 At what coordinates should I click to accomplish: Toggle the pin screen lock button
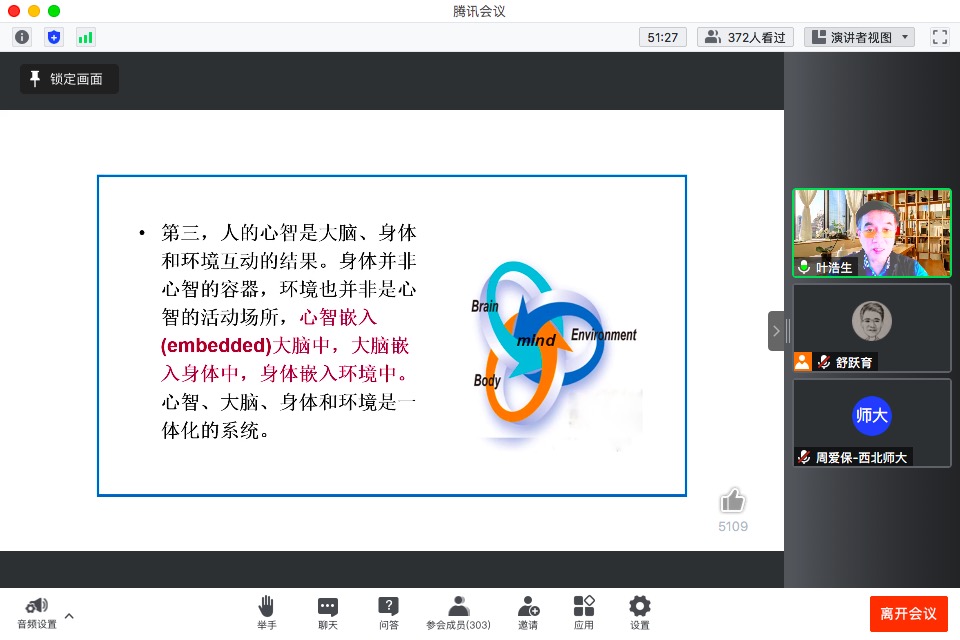pyautogui.click(x=69, y=79)
